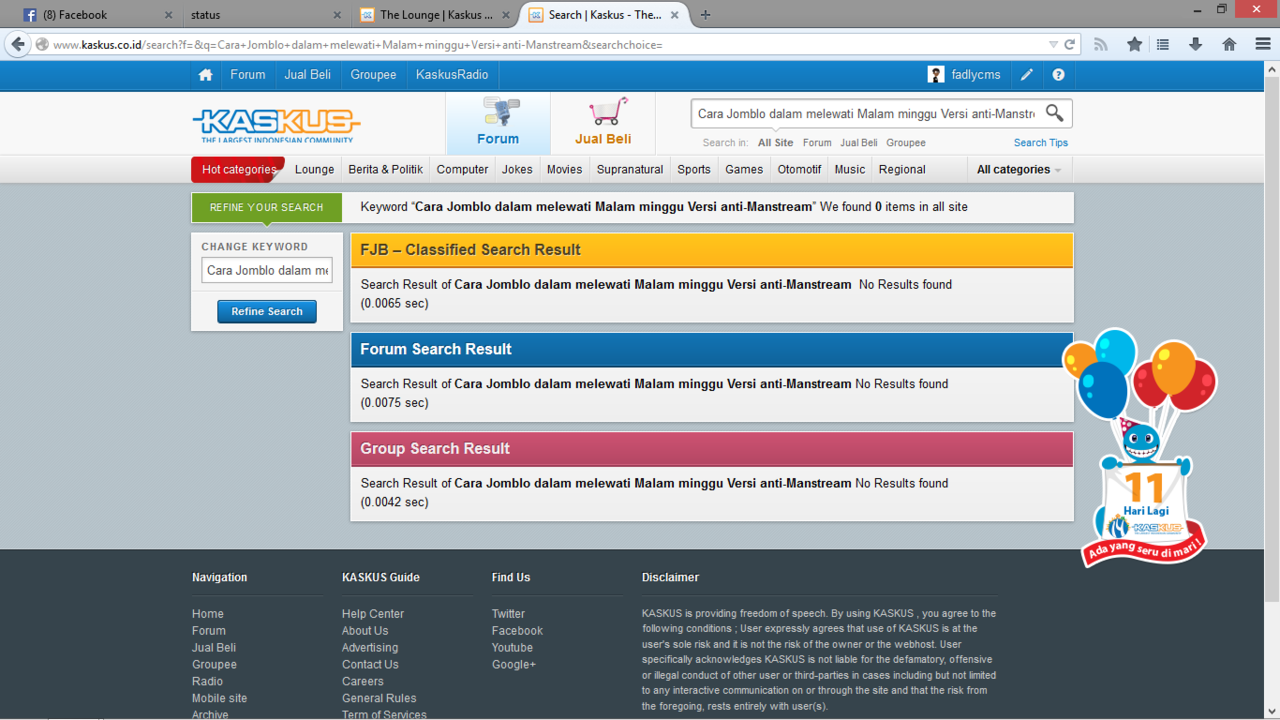
Task: Open the Otomotif category
Action: (x=799, y=169)
